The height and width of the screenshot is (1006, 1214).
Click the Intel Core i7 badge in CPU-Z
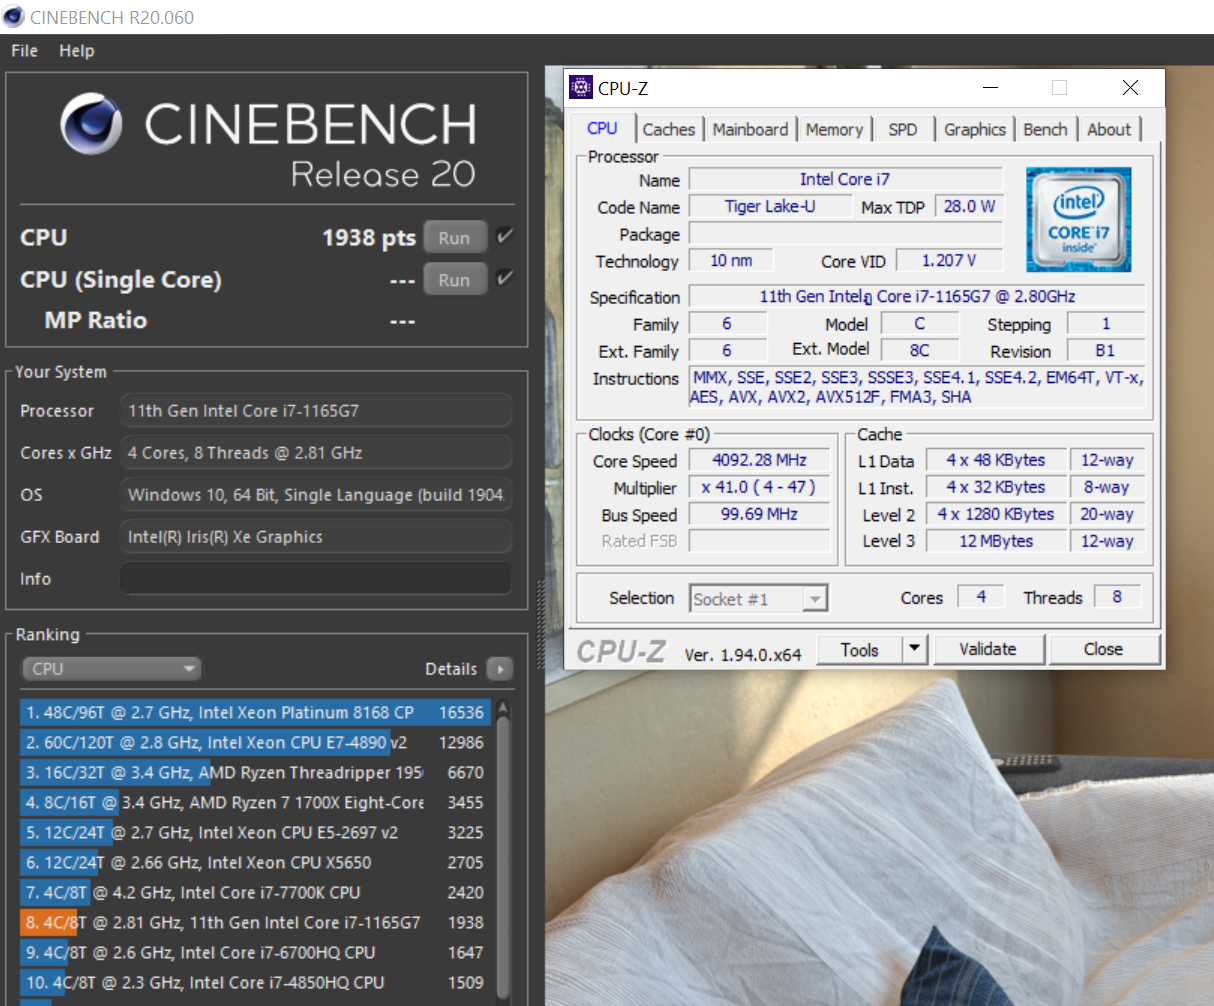pos(1079,220)
